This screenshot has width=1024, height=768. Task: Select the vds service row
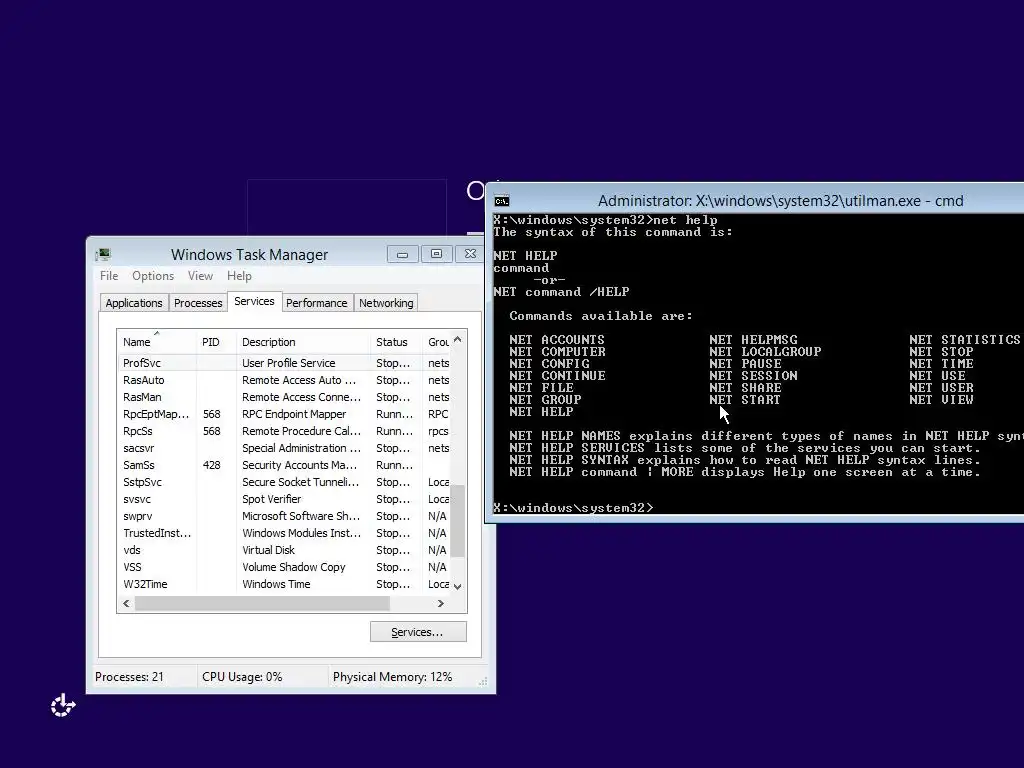(x=284, y=550)
